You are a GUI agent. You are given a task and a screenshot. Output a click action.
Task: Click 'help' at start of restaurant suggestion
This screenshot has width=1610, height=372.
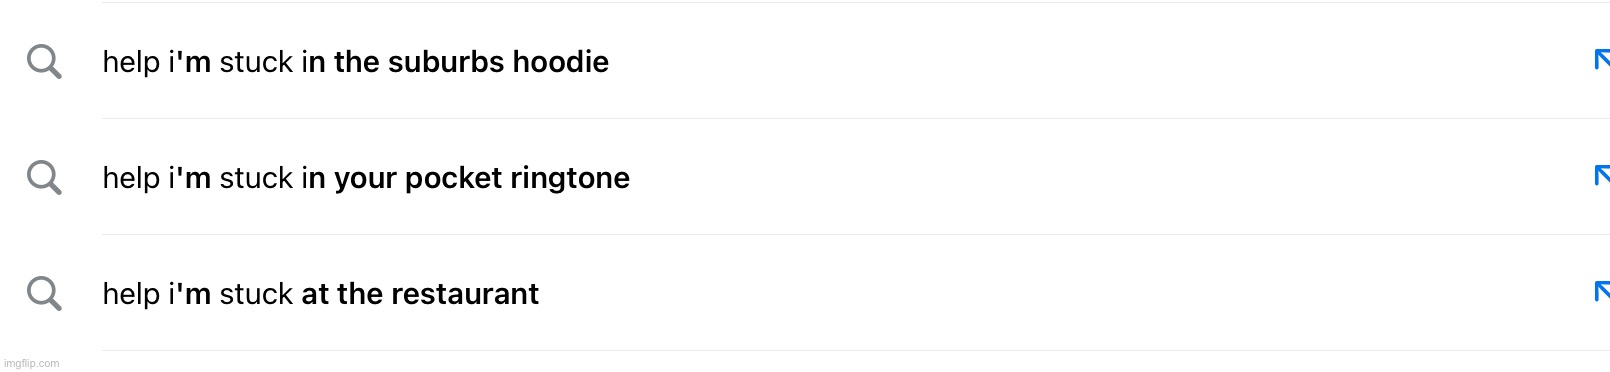pos(131,296)
